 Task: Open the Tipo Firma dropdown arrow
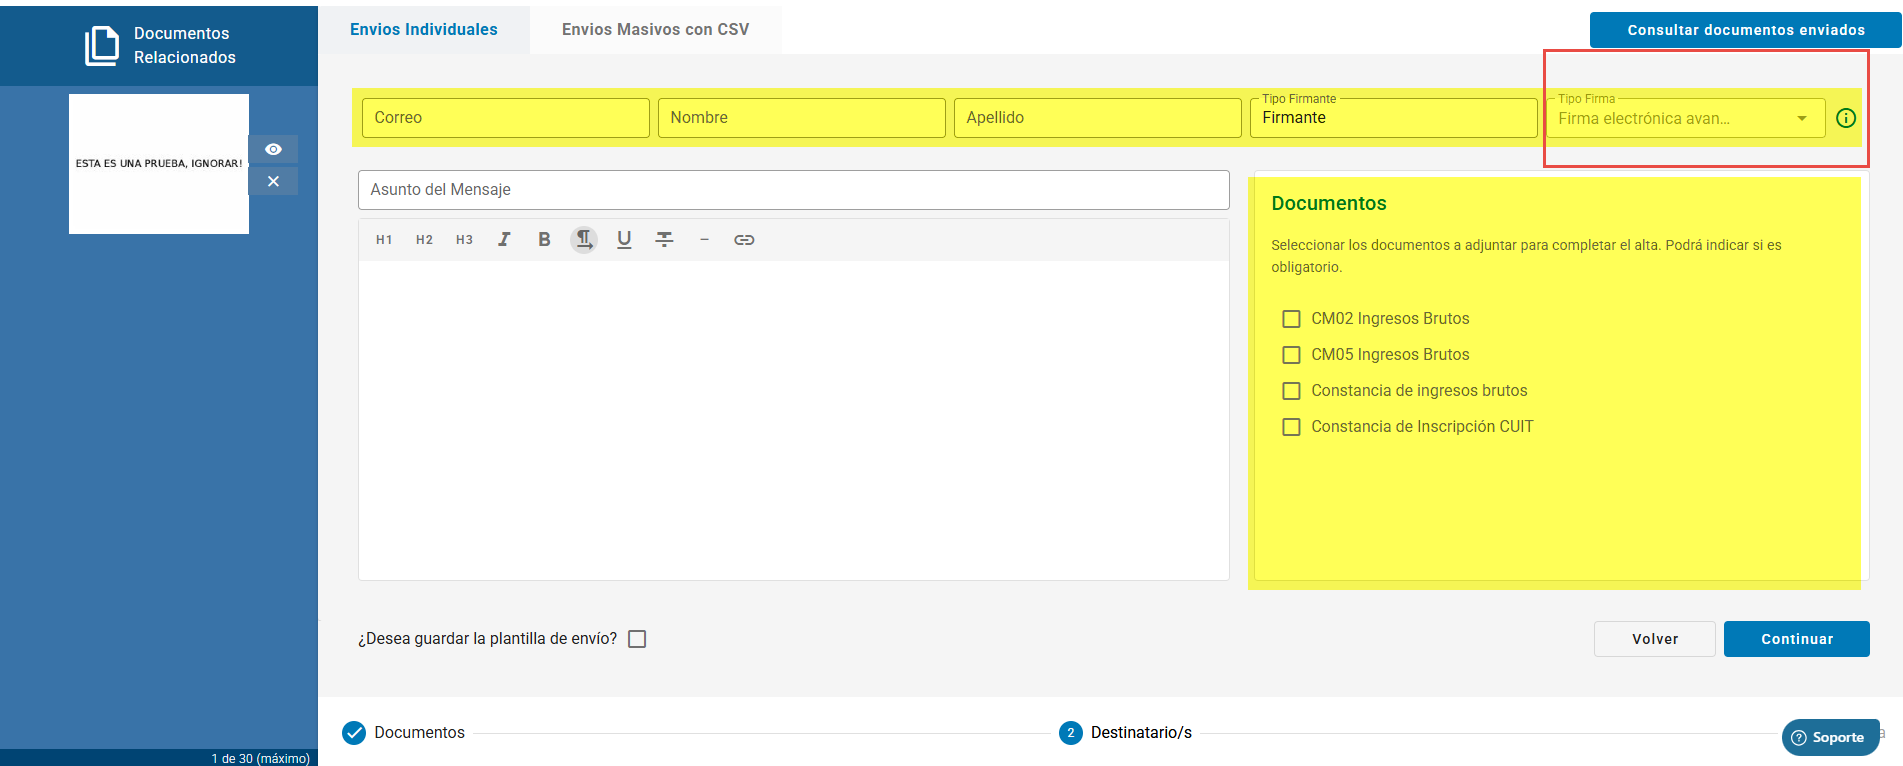point(1802,119)
